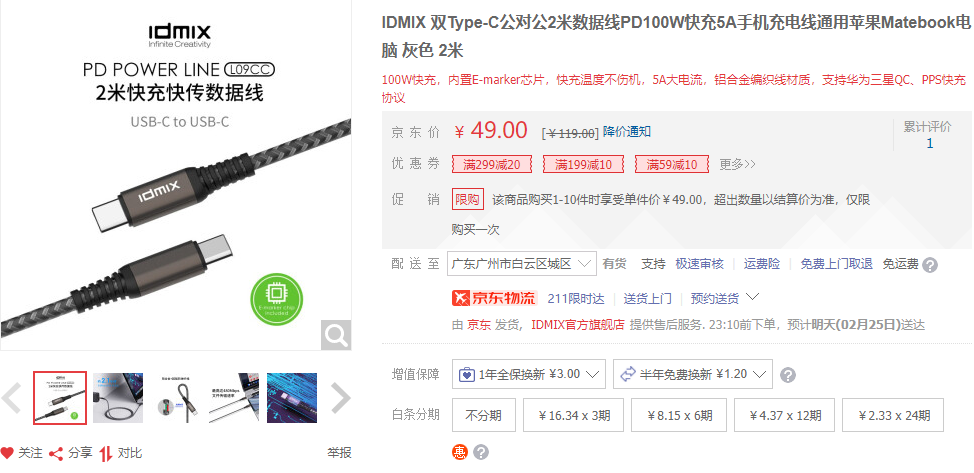Screen dimensions: 974x473
Task: Click the 降价通知 link
Action: coord(627,132)
